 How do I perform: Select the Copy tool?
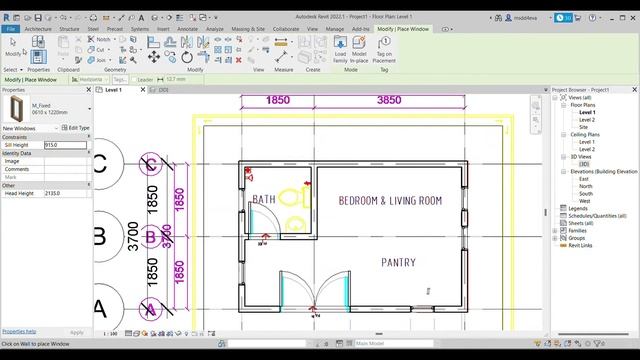170,57
